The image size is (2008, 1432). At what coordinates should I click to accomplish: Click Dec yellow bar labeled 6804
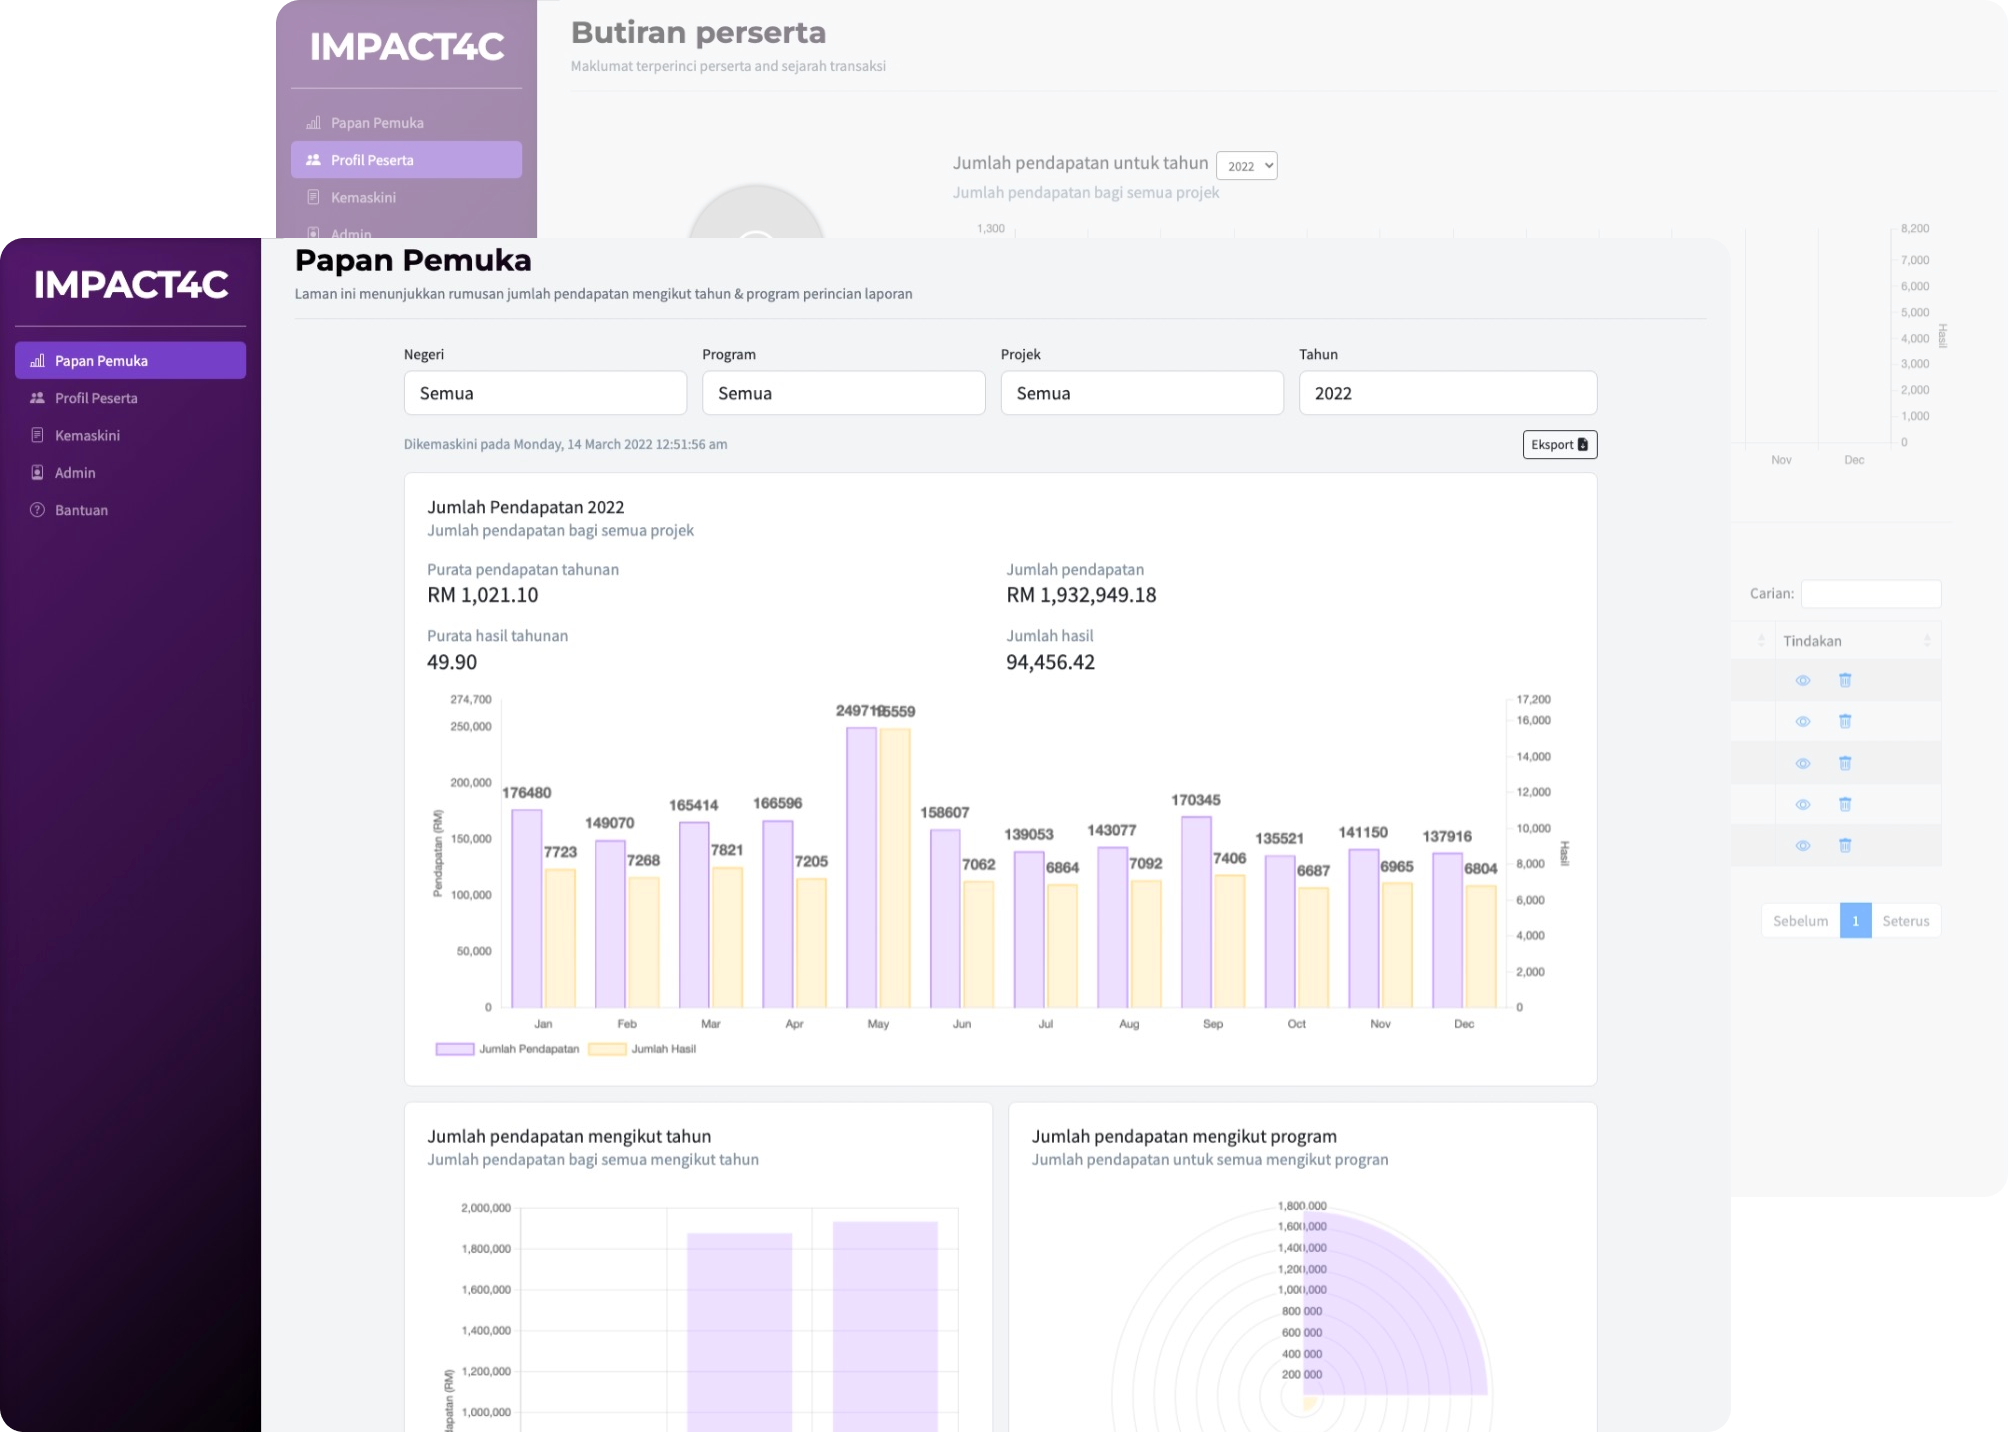coord(1481,946)
